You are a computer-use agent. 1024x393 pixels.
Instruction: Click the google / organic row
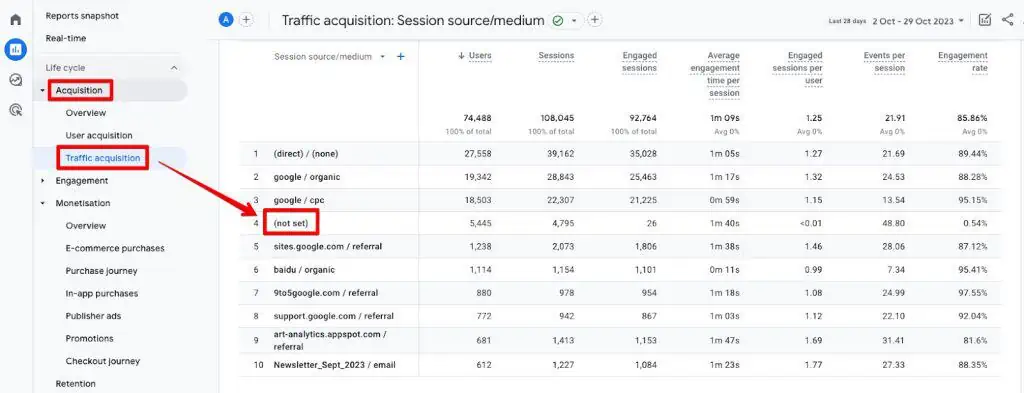tap(619, 178)
